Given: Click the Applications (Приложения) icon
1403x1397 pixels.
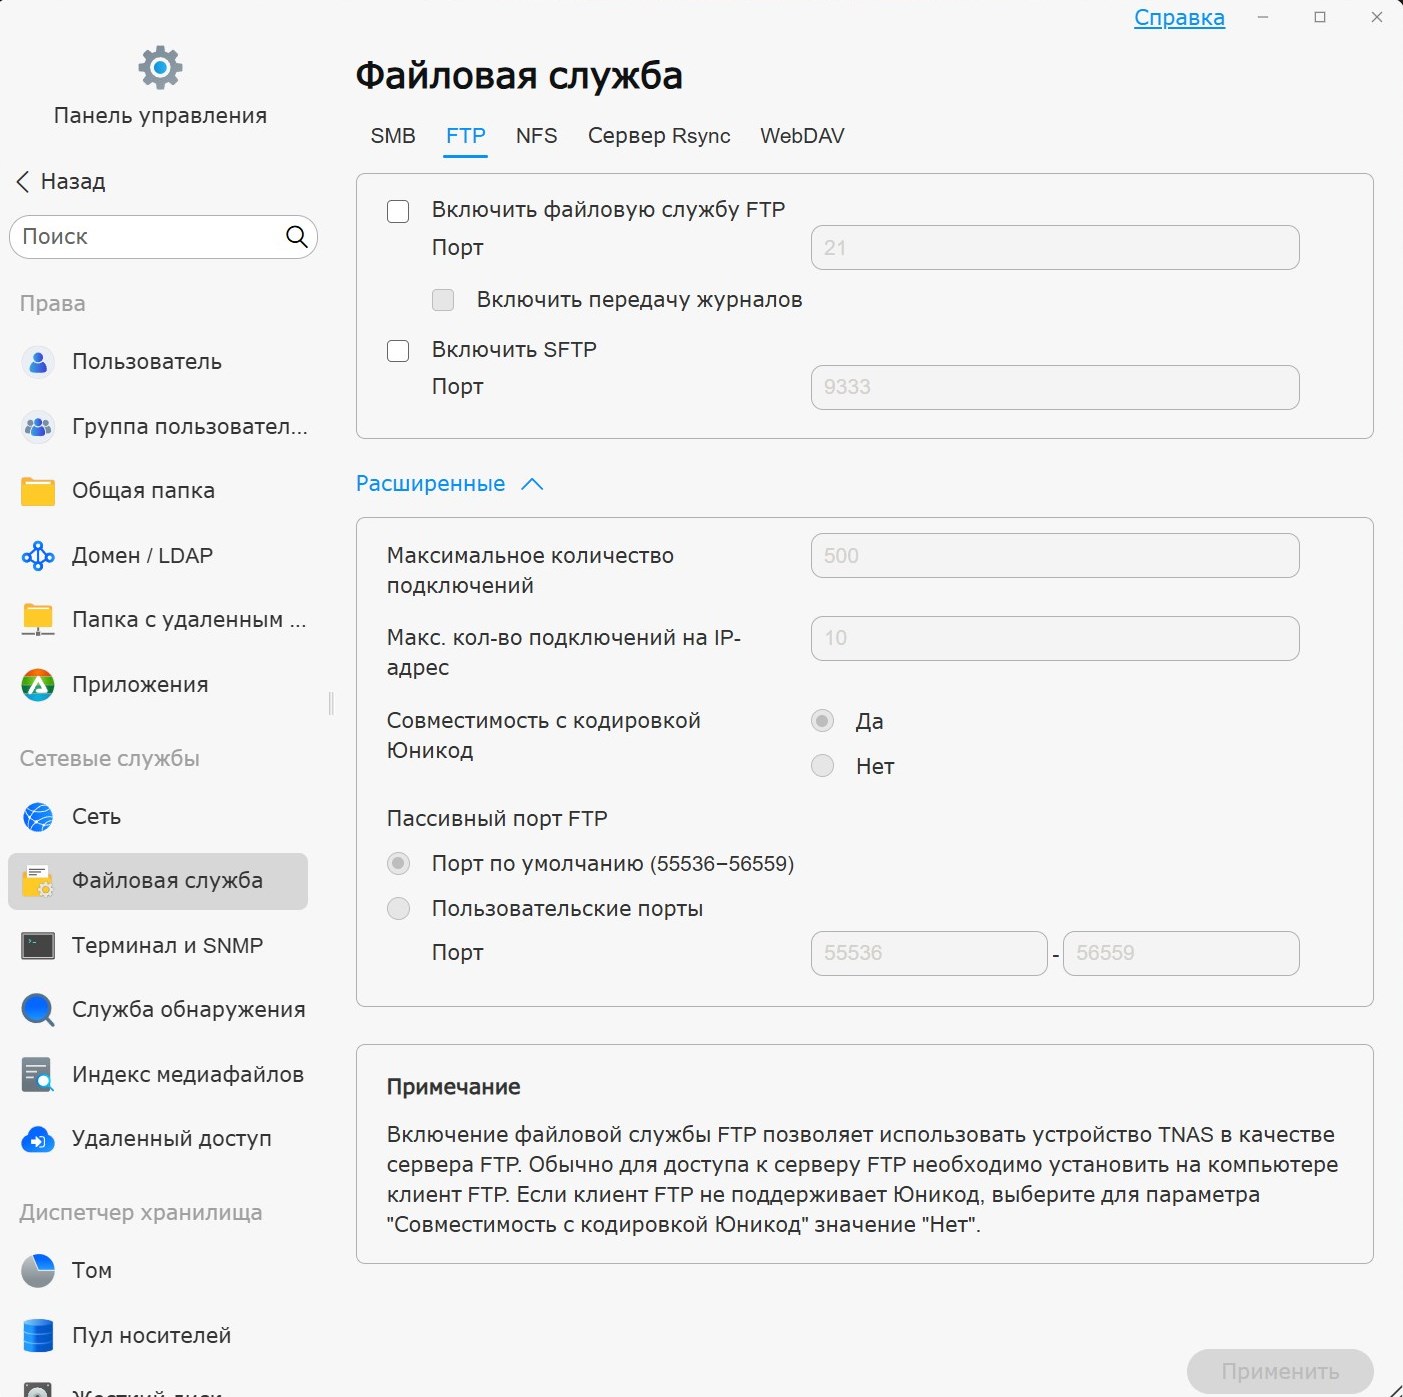Looking at the screenshot, I should pos(38,685).
